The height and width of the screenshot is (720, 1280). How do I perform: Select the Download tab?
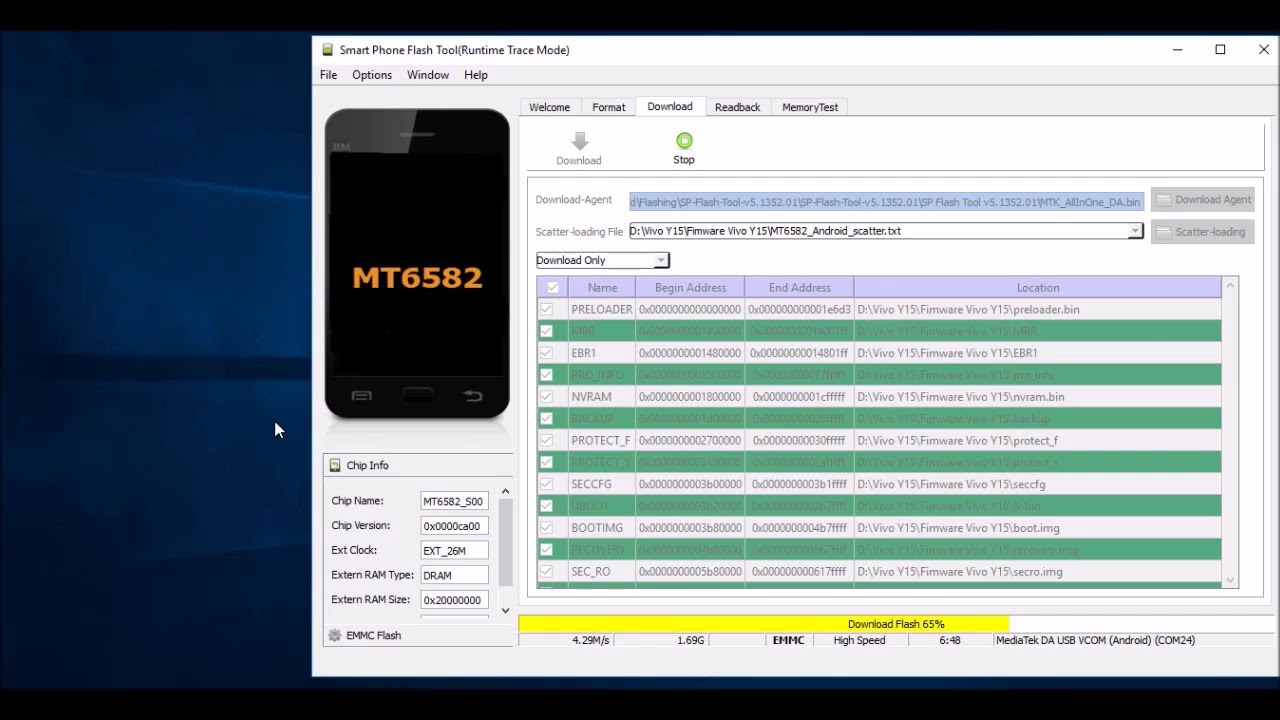[x=670, y=106]
